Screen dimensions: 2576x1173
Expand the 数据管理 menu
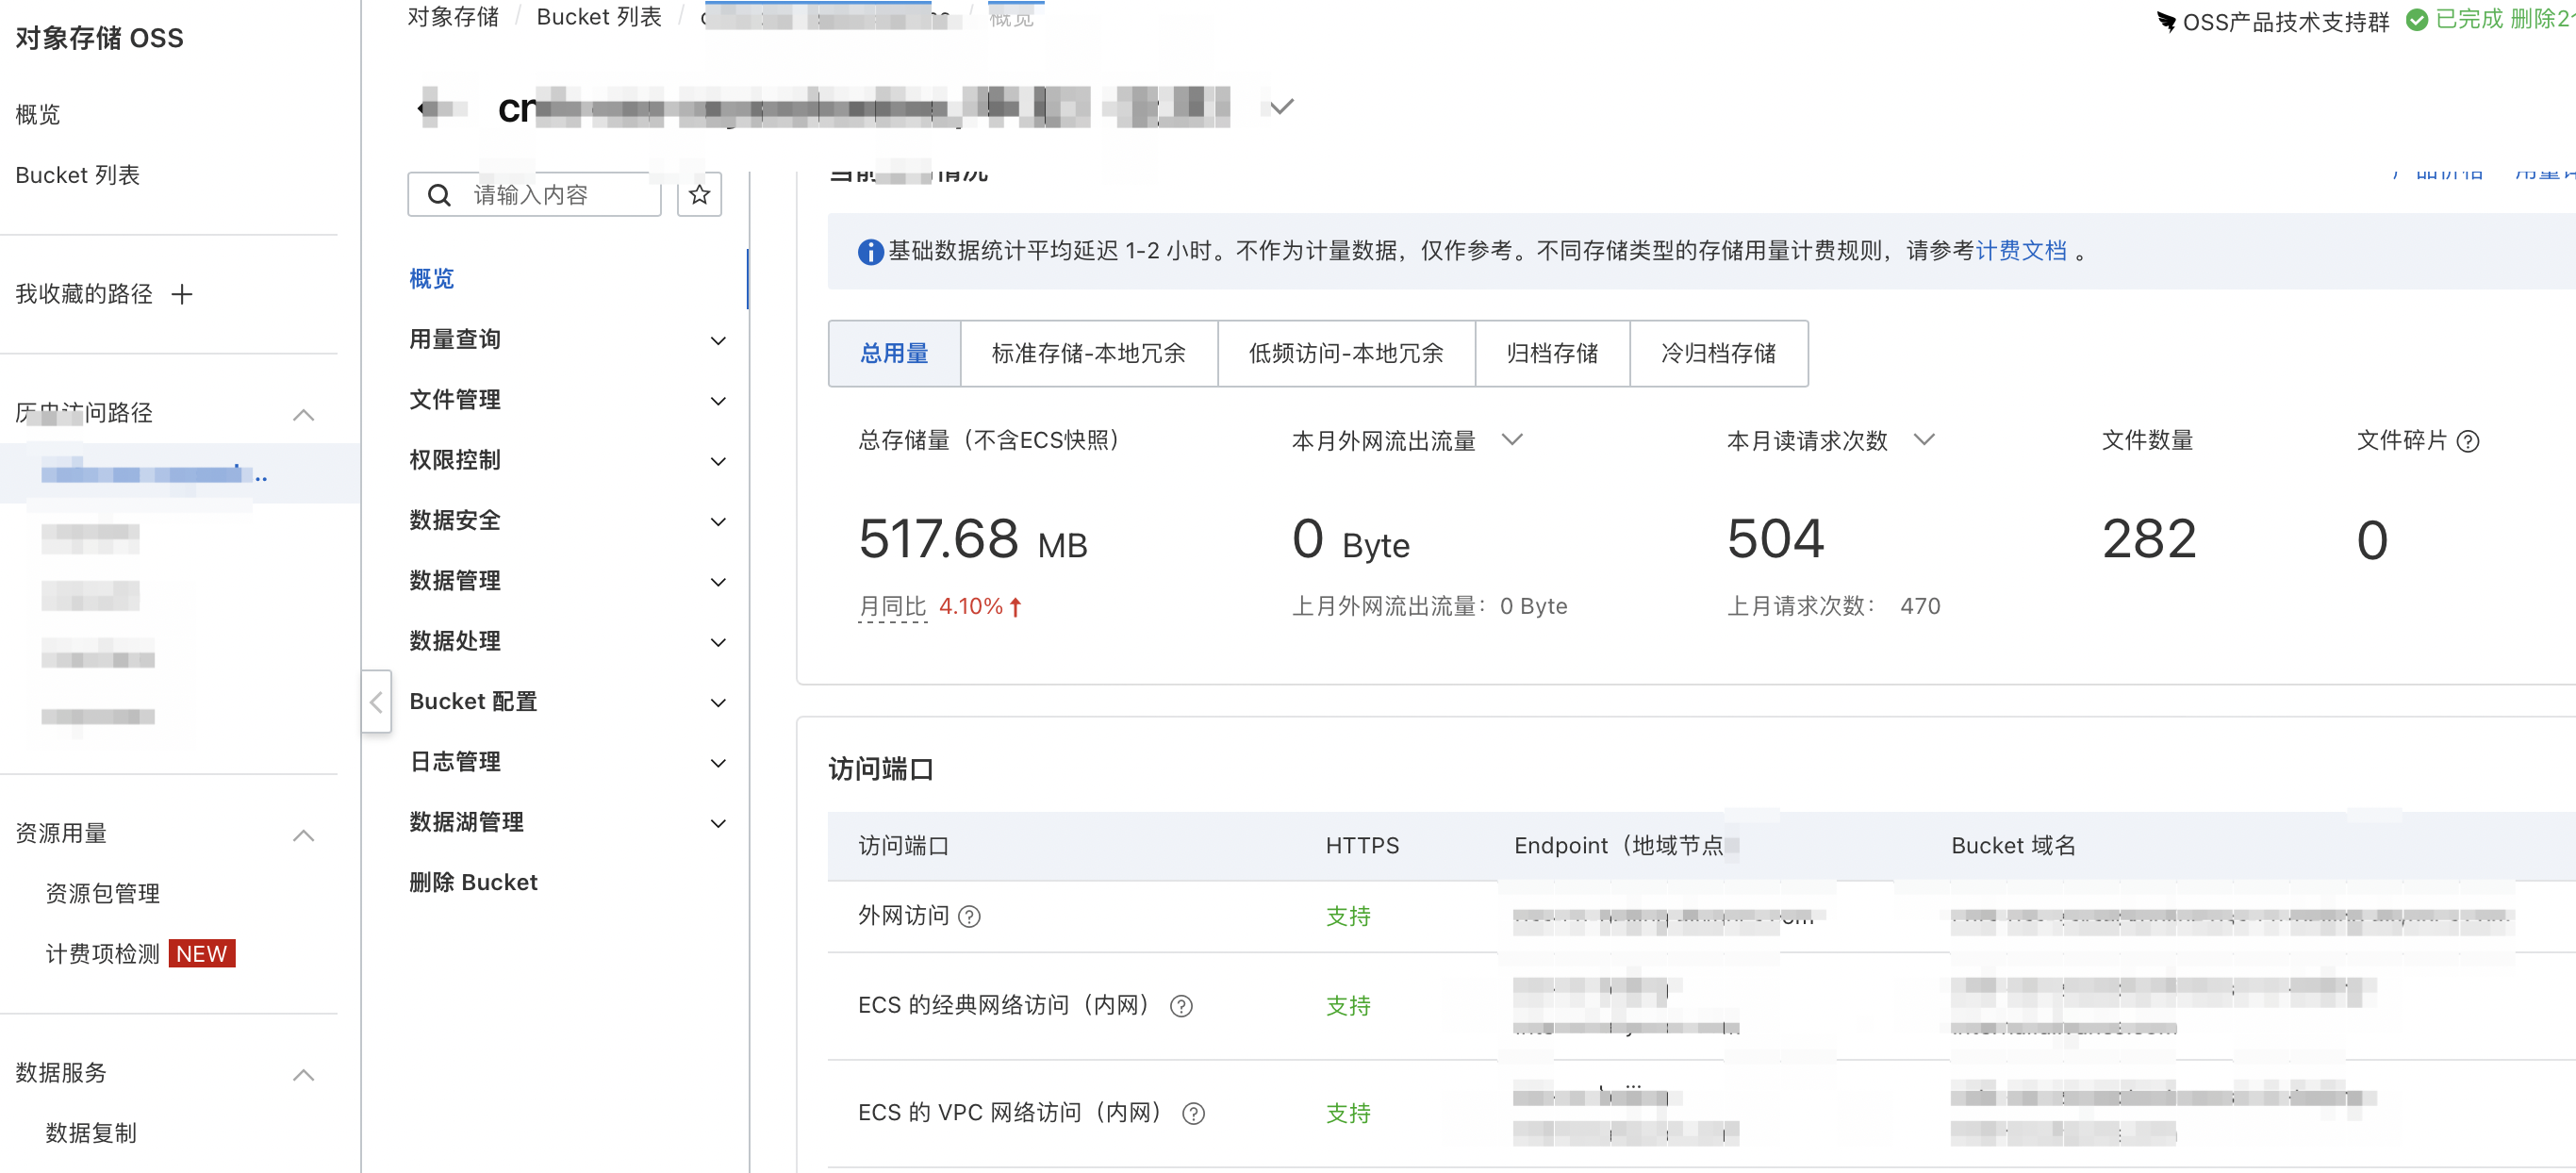click(x=717, y=581)
